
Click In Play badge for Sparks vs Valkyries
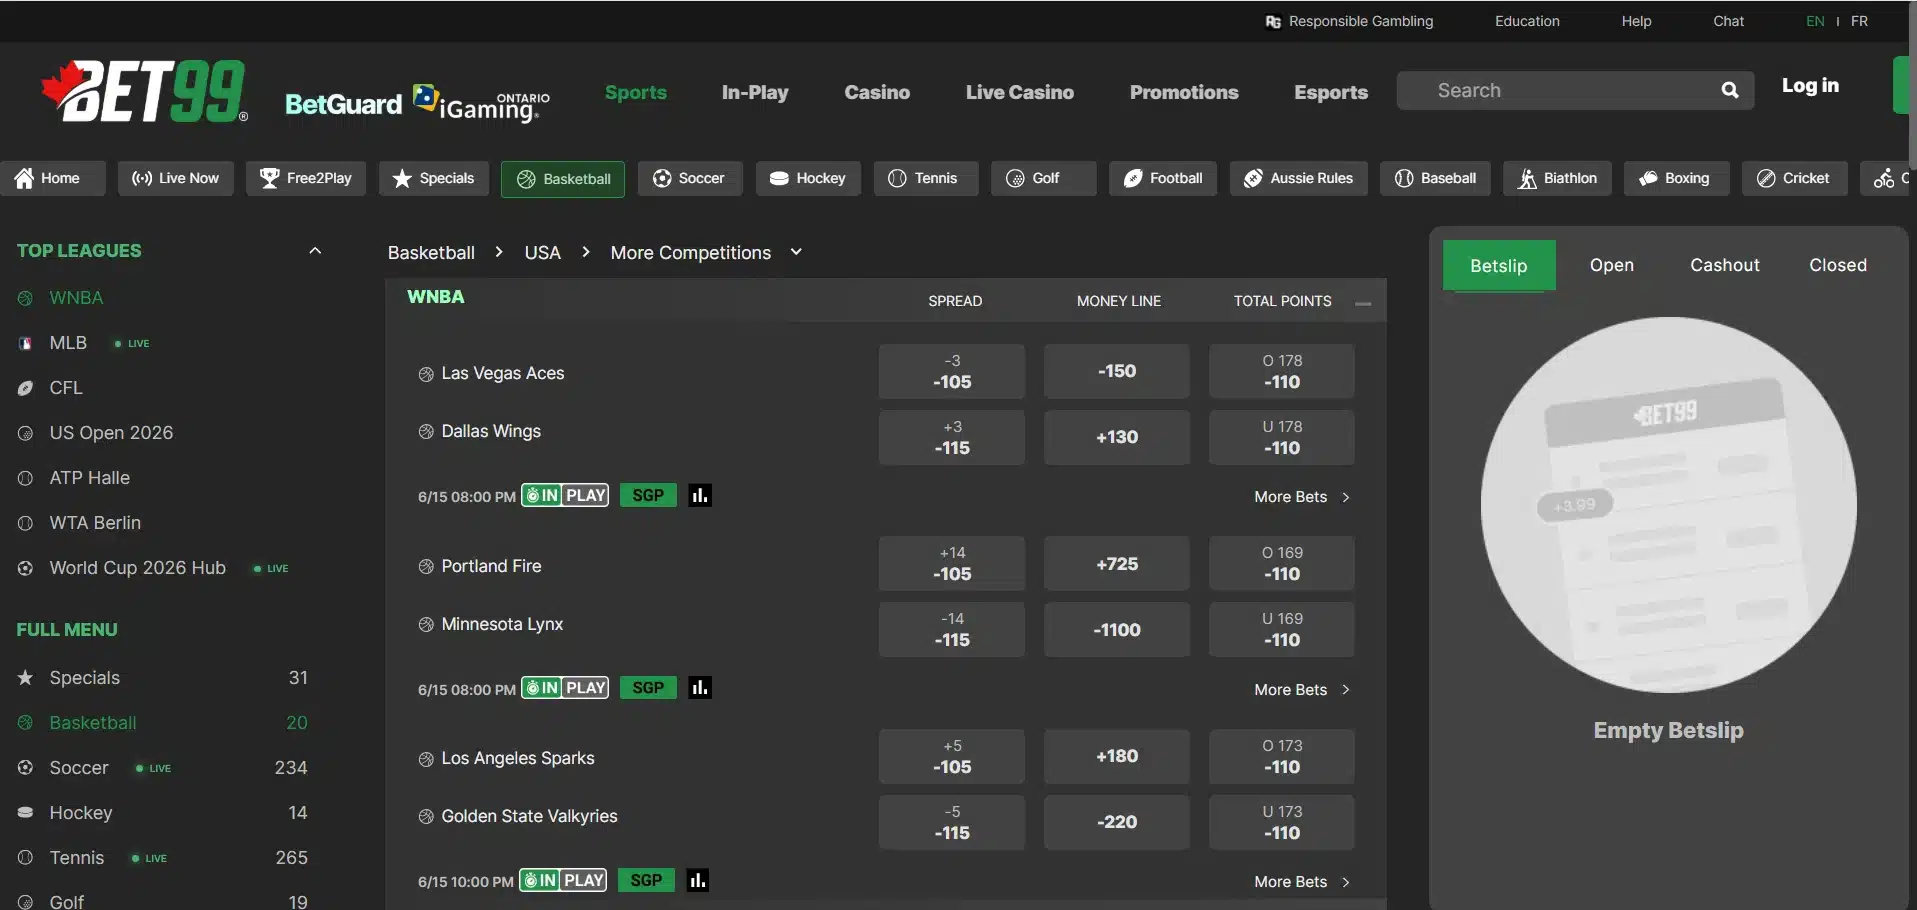tap(563, 881)
